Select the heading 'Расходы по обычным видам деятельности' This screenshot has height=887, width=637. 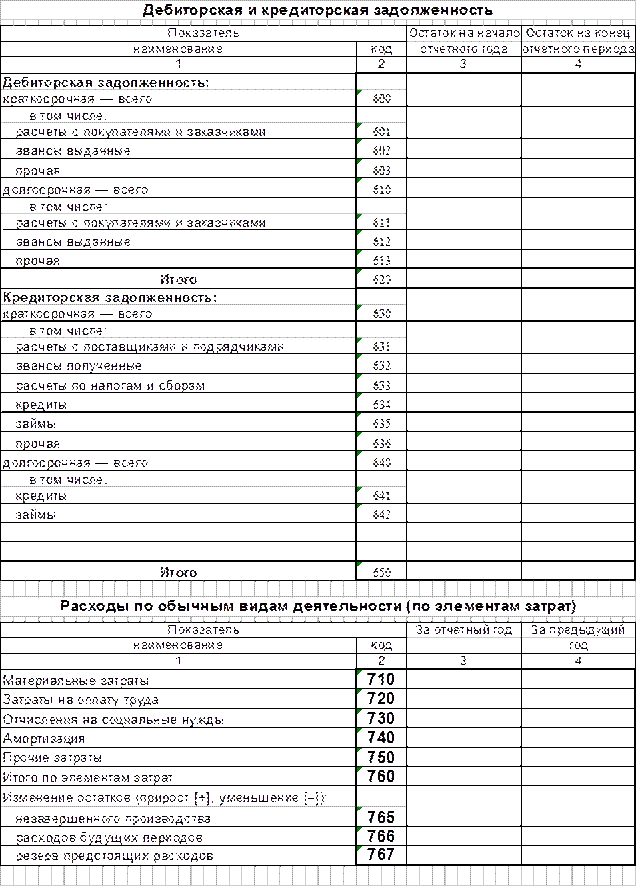[231, 606]
